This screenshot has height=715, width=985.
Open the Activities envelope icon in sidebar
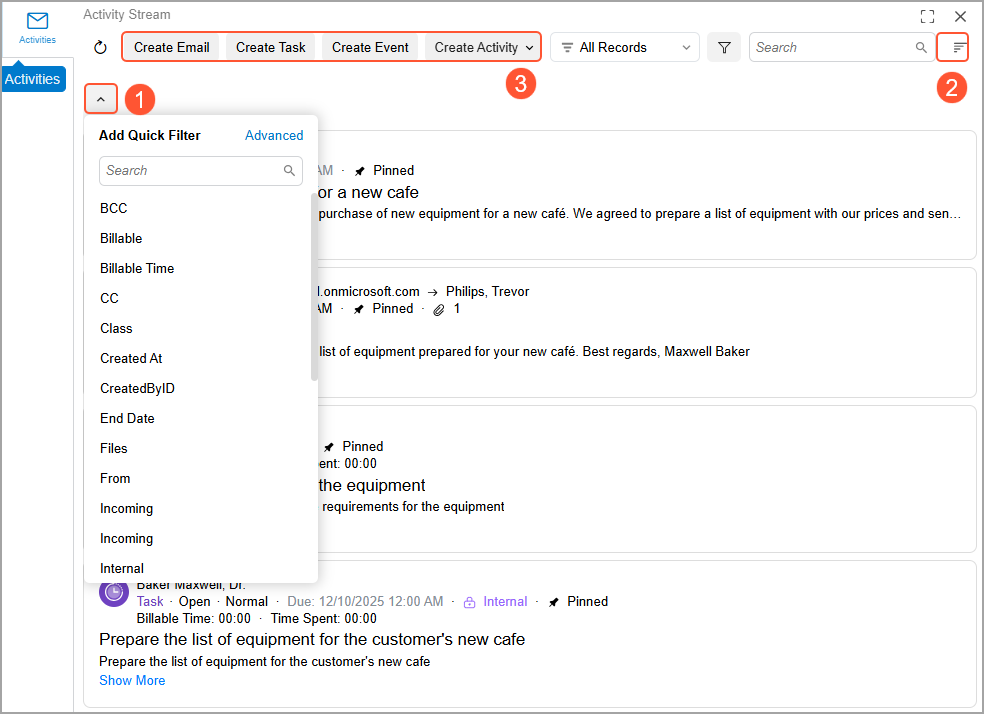click(x=38, y=21)
